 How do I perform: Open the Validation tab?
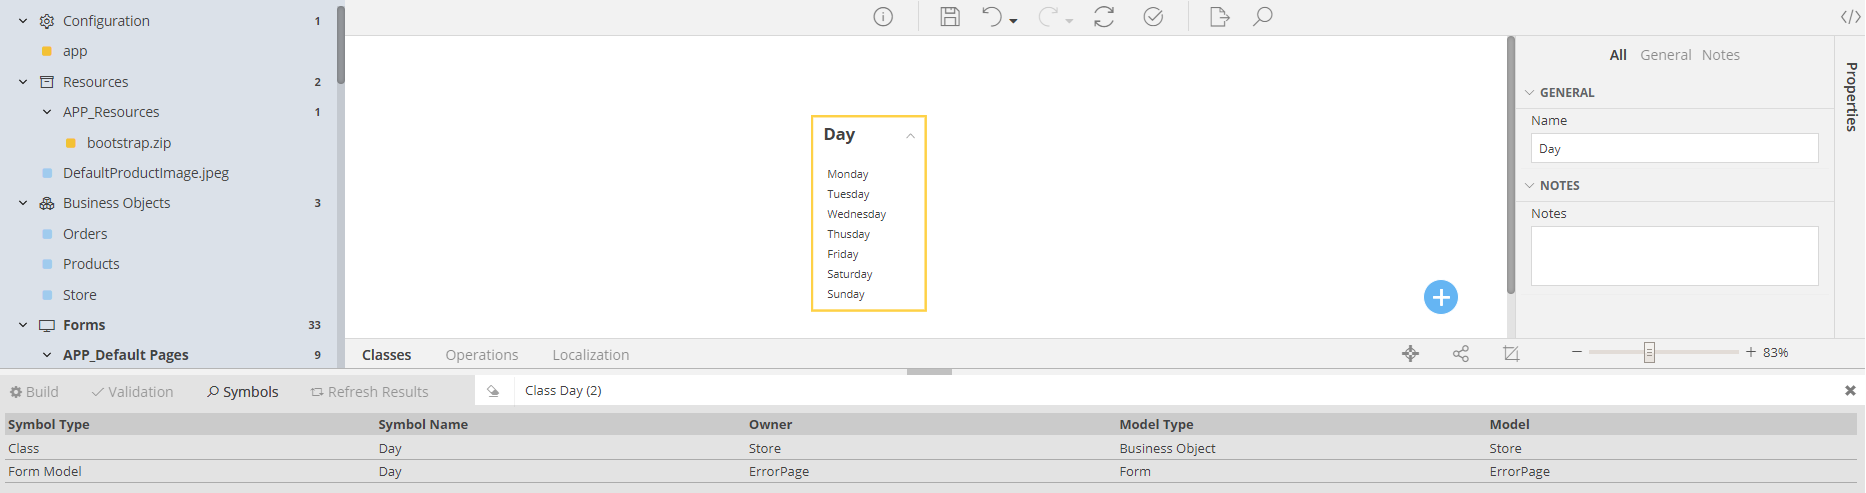click(132, 392)
